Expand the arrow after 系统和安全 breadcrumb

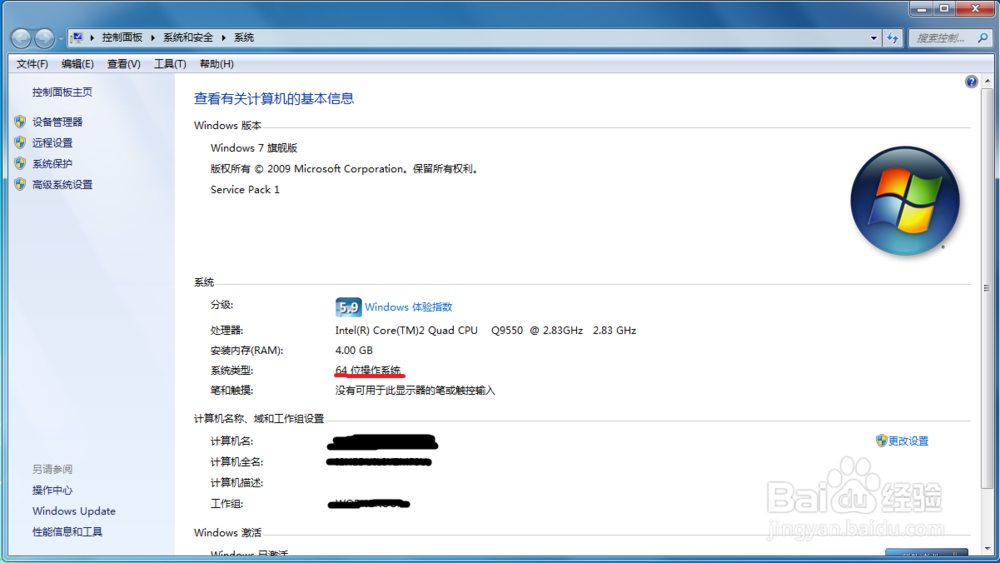223,38
